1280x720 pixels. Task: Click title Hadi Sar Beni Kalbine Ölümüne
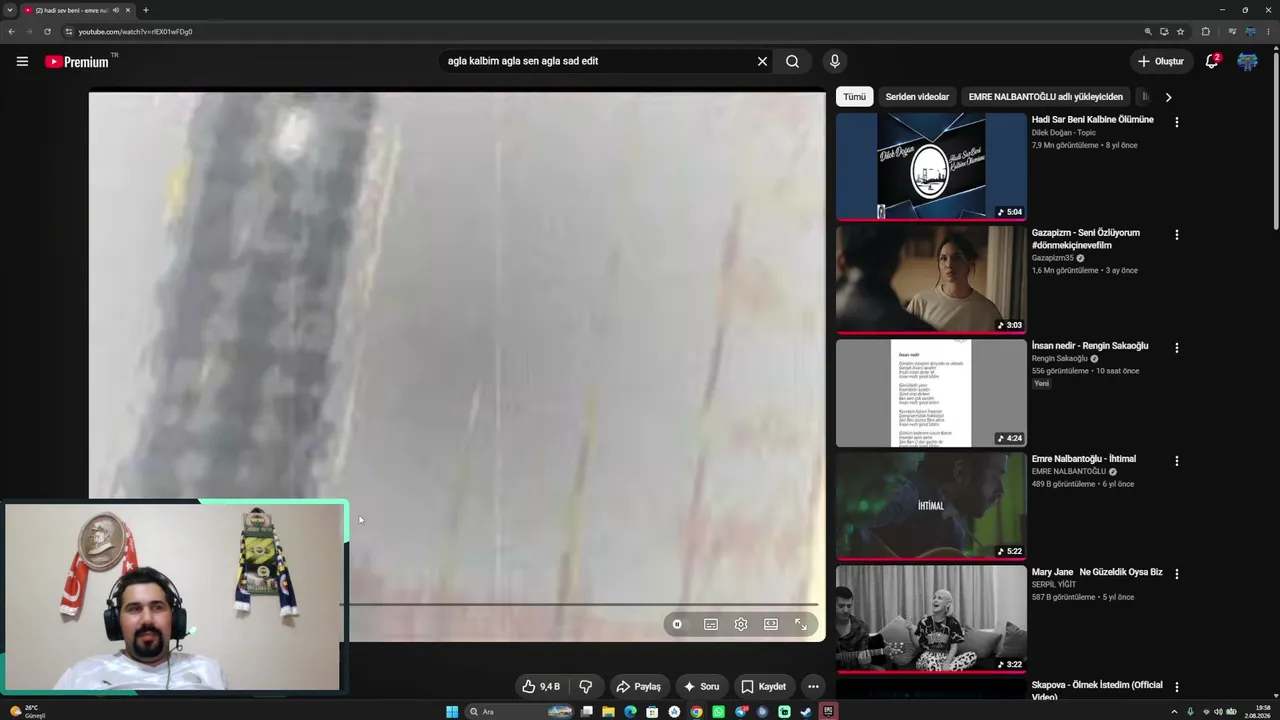click(1093, 120)
